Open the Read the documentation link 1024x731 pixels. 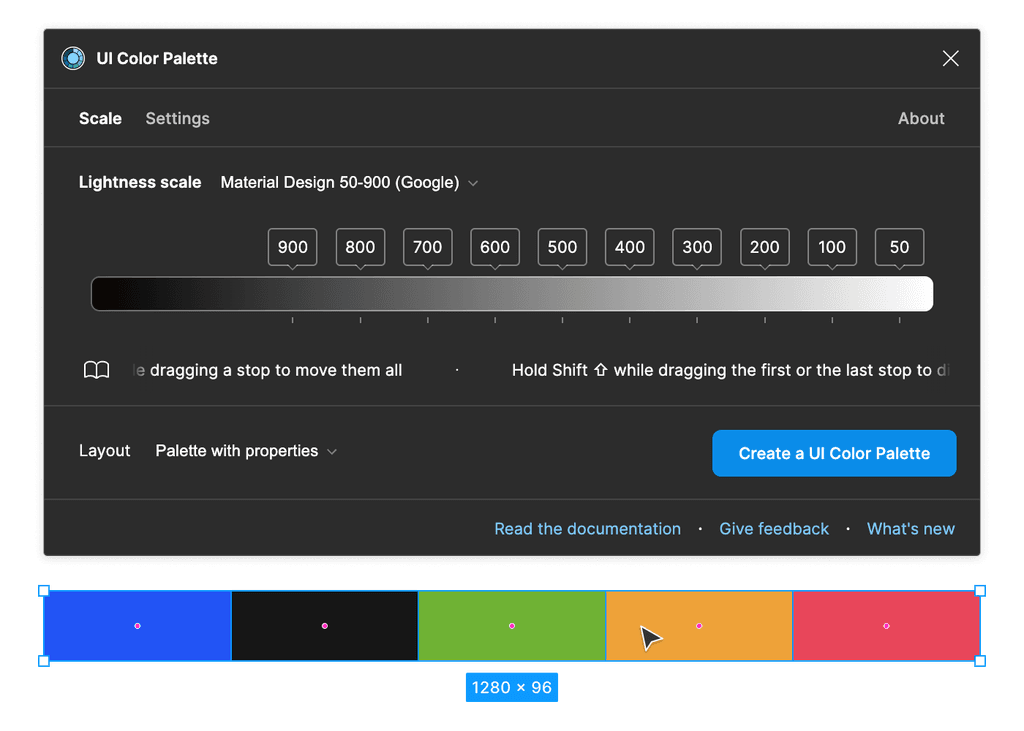[x=588, y=528]
